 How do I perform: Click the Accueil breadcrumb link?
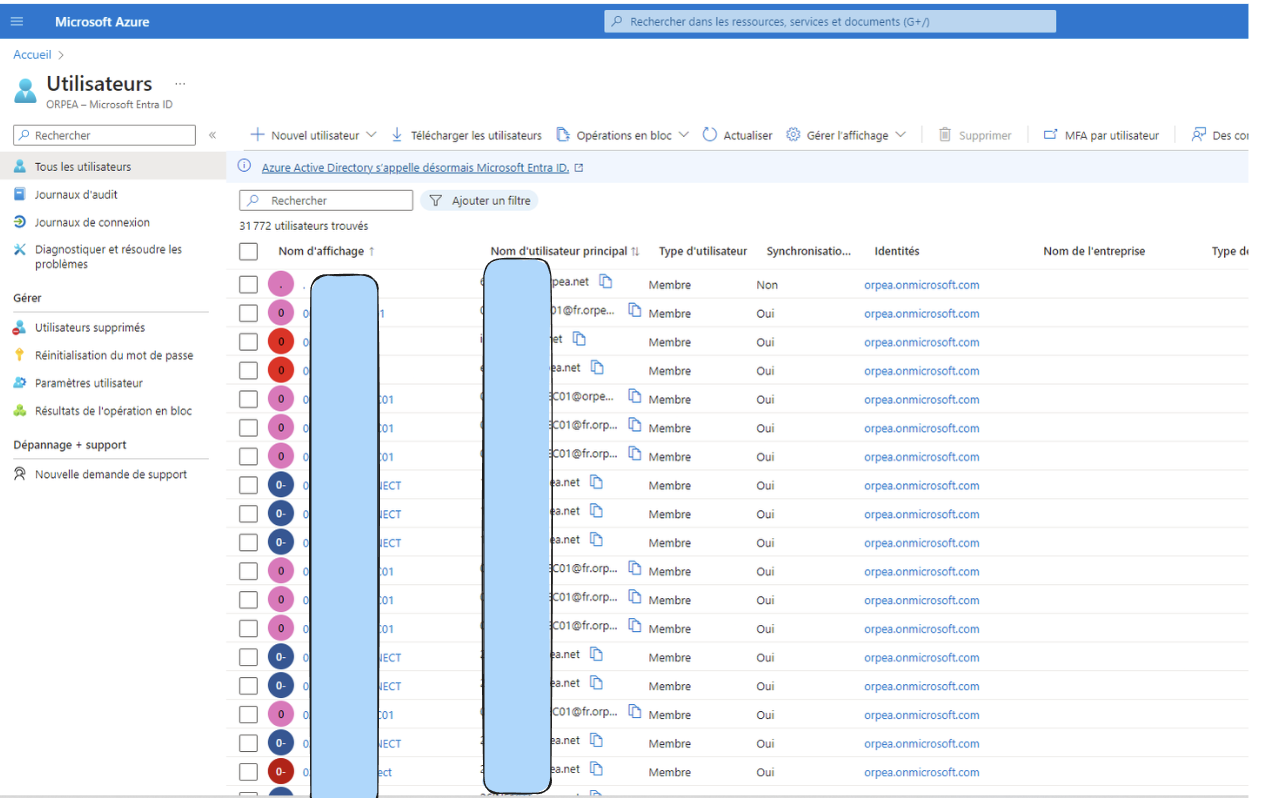coord(32,55)
